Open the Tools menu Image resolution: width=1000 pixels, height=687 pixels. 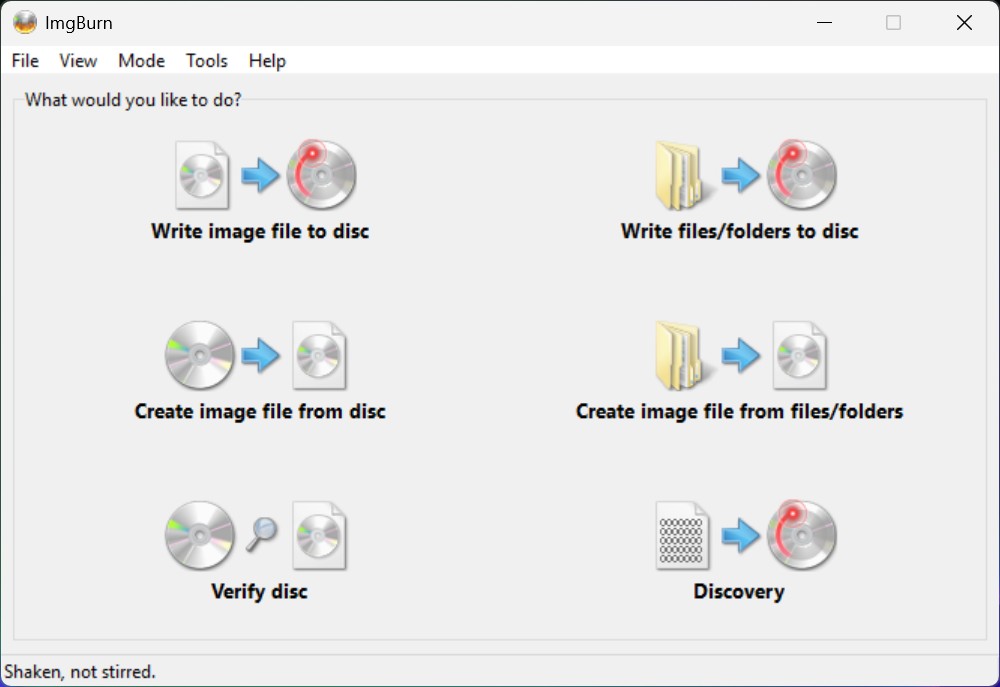click(x=206, y=61)
